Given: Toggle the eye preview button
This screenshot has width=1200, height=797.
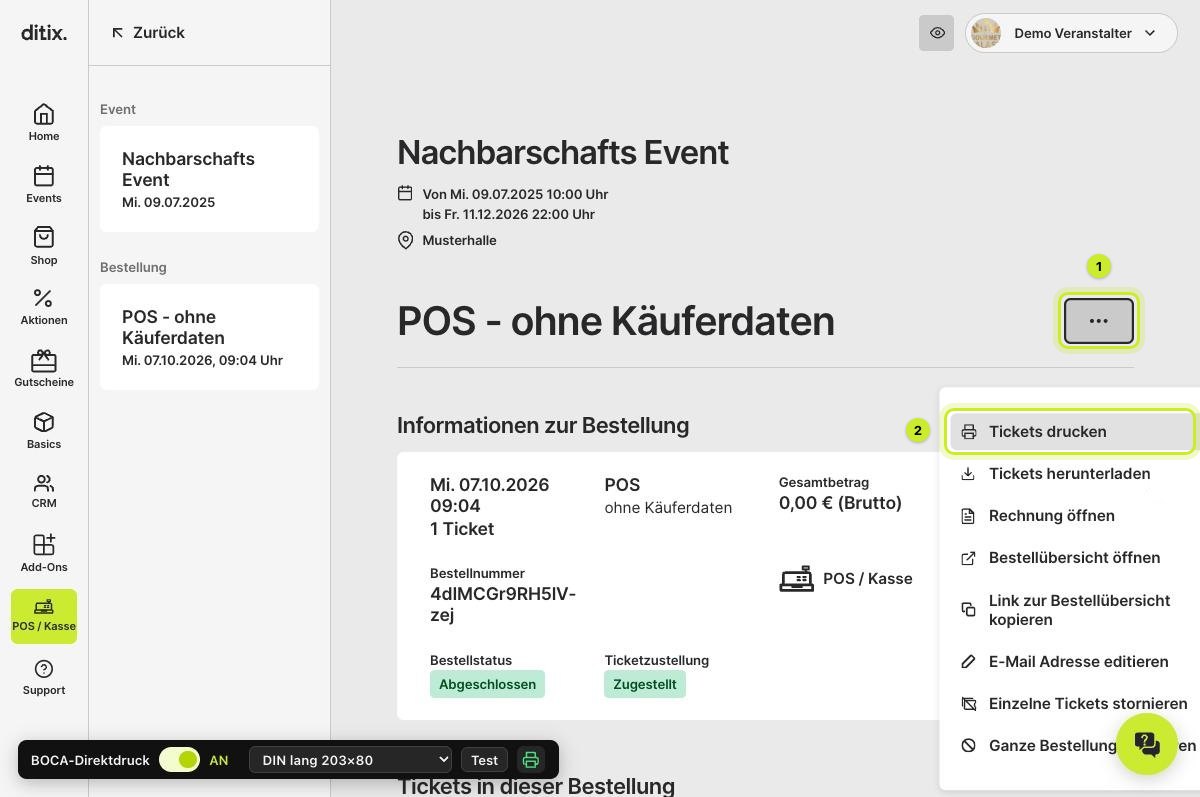Looking at the screenshot, I should tap(937, 33).
